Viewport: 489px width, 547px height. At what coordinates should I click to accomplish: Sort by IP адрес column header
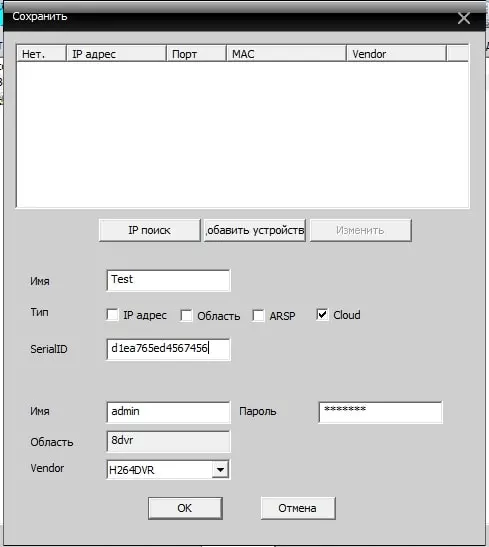[x=116, y=54]
